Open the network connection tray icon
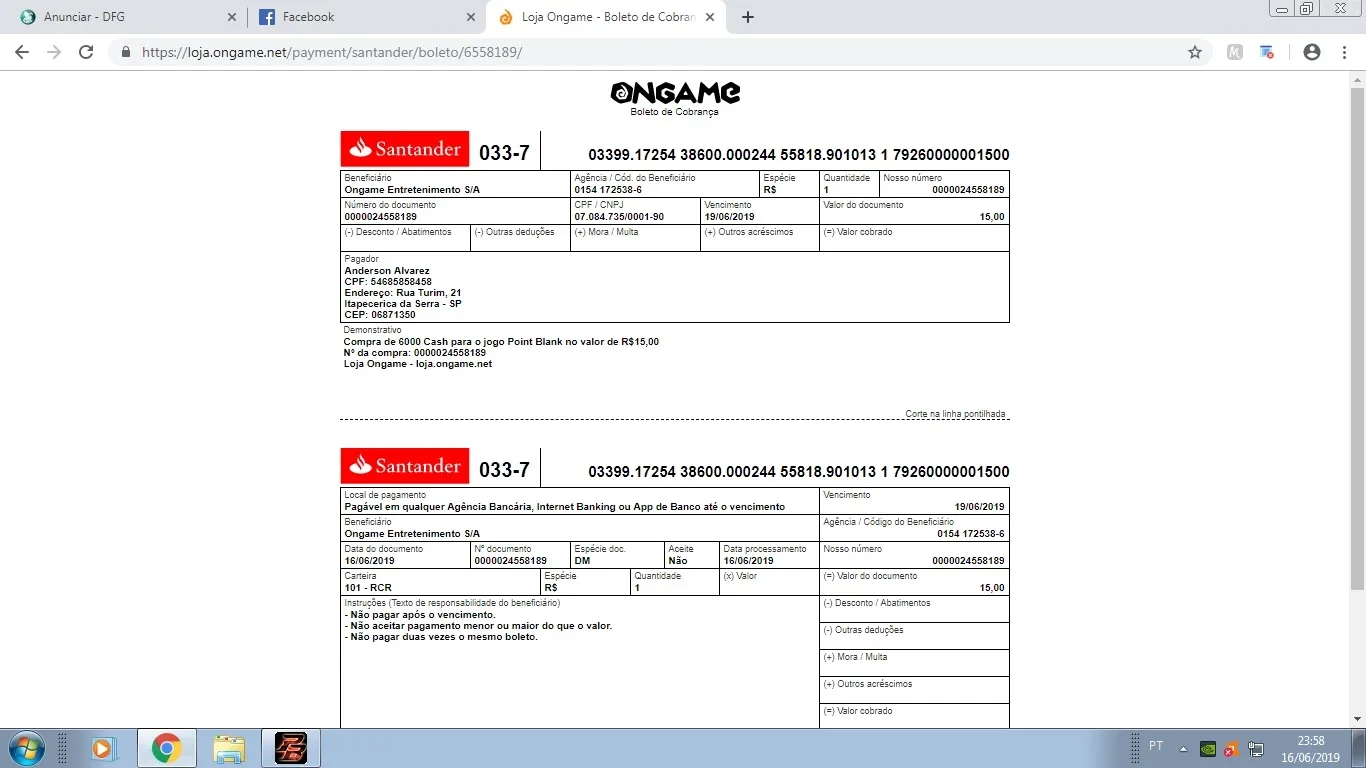Image resolution: width=1366 pixels, height=768 pixels. (1256, 748)
